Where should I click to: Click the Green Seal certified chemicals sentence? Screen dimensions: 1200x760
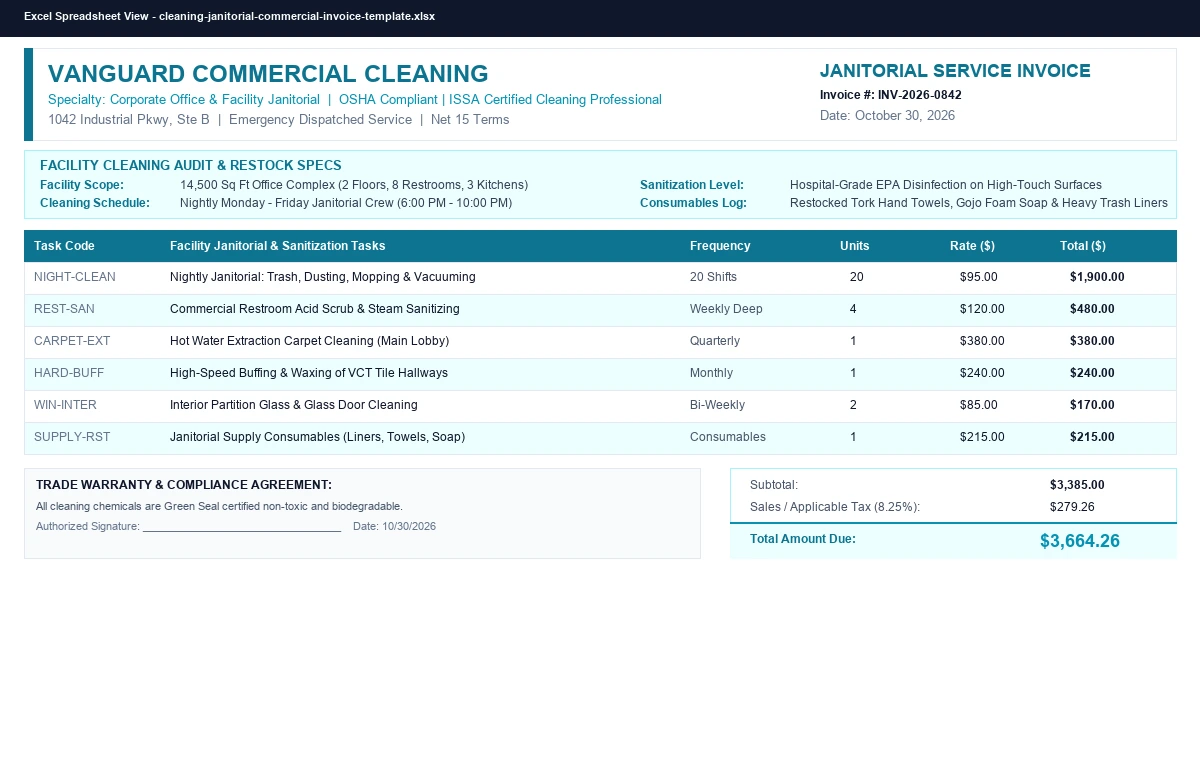pos(219,507)
